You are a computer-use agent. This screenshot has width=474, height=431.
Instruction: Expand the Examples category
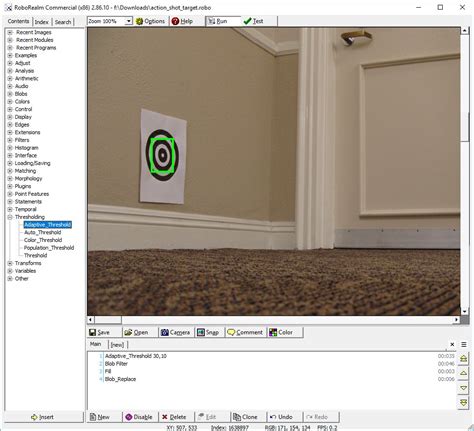pyautogui.click(x=10, y=55)
